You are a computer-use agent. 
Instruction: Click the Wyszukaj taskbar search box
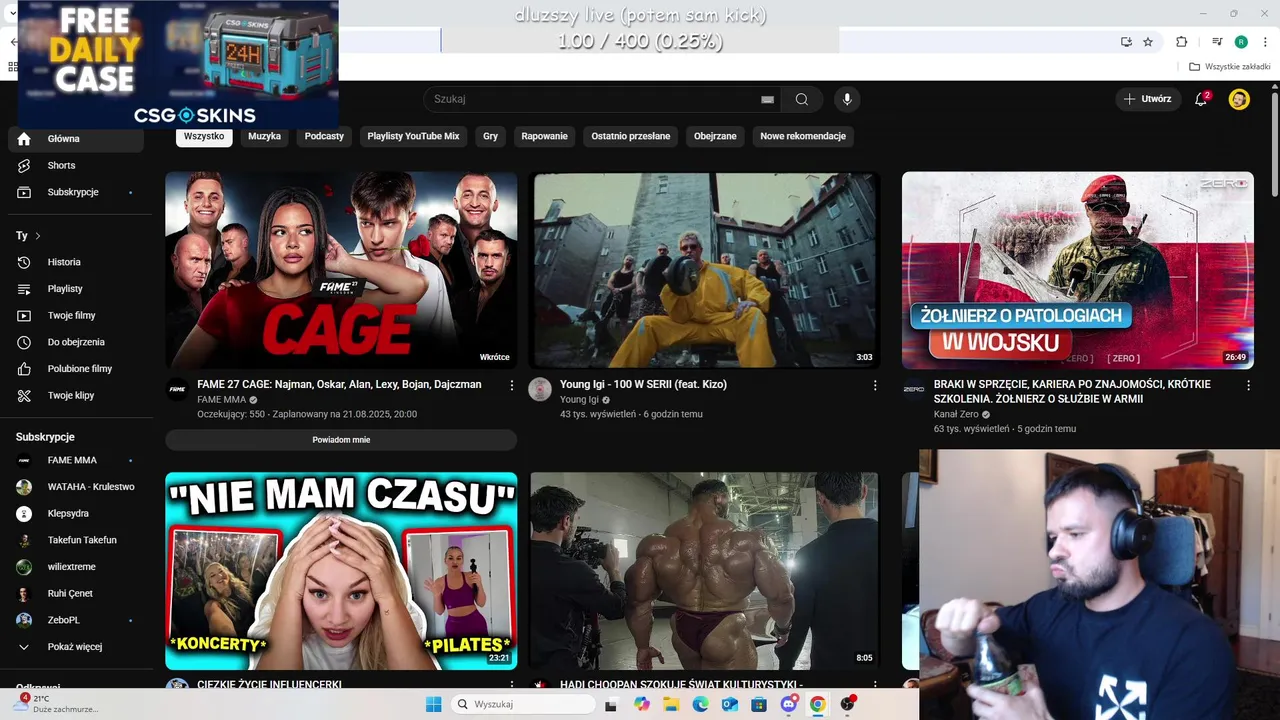click(522, 704)
